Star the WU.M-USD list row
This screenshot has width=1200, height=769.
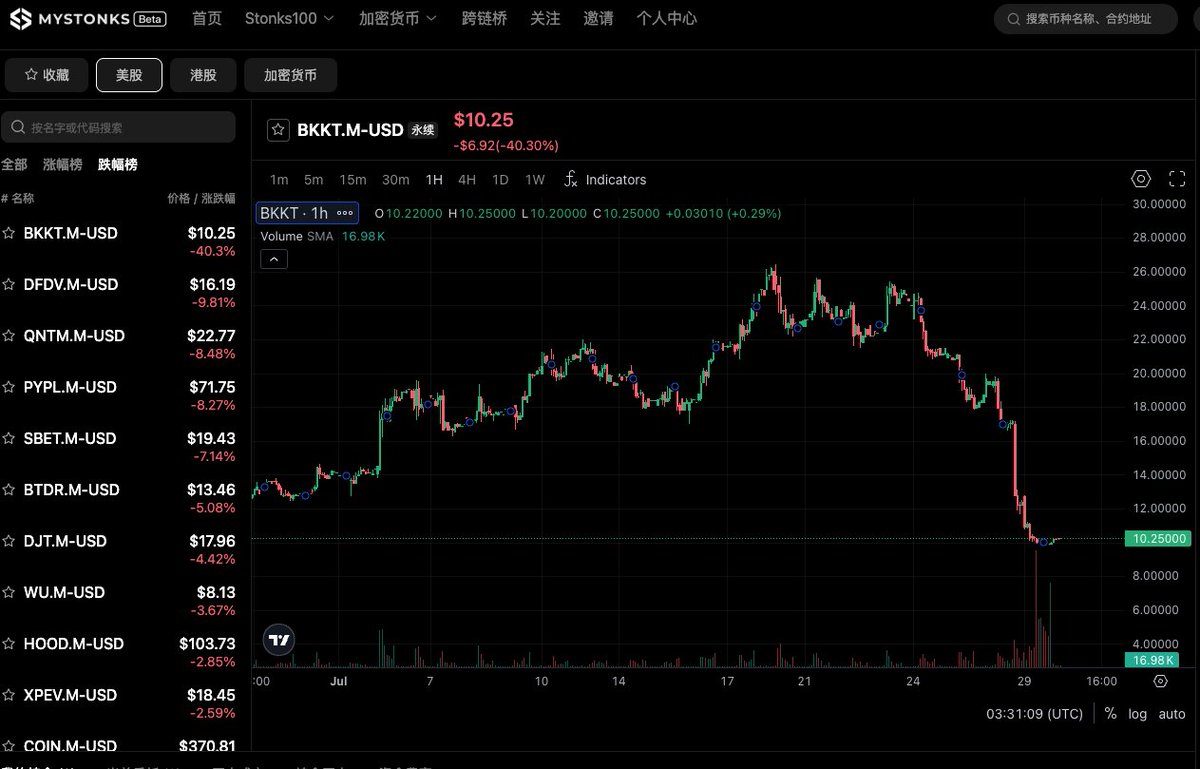coord(9,593)
